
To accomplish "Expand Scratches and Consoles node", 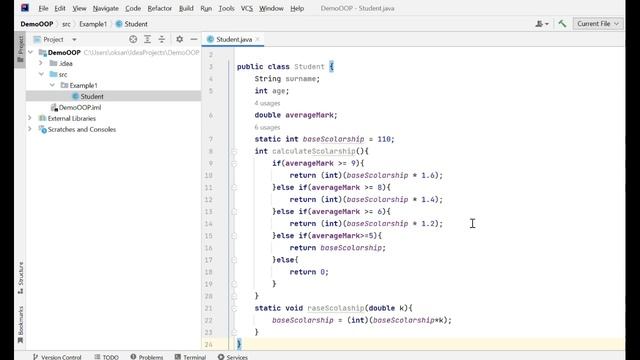I will pos(29,129).
